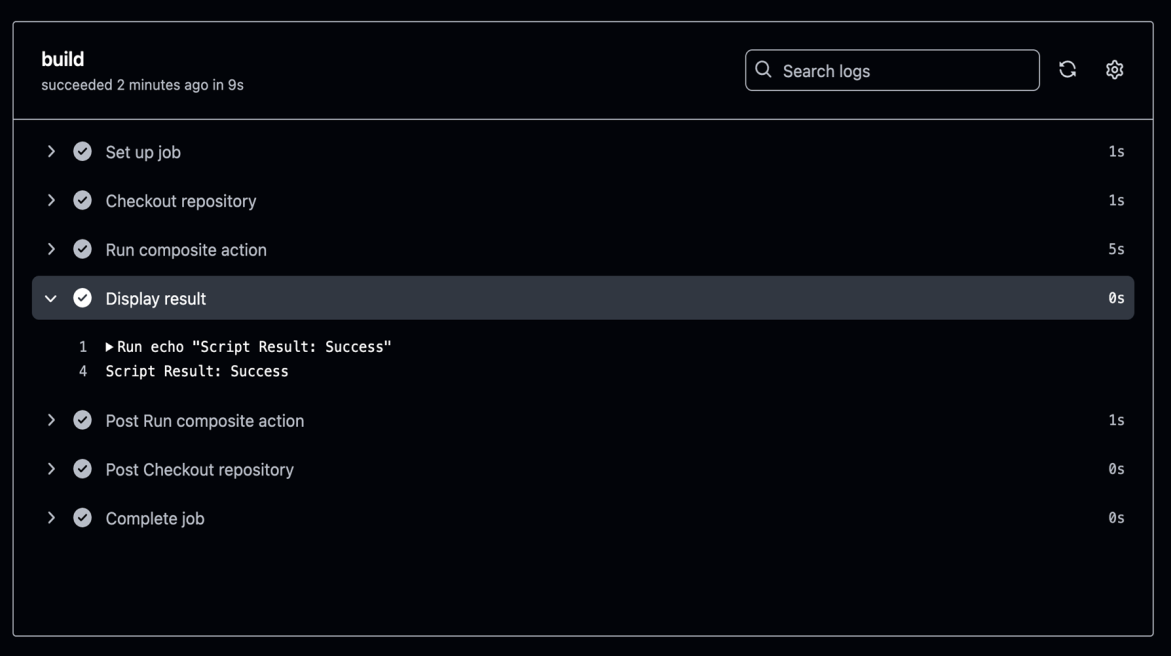The height and width of the screenshot is (656, 1171).
Task: Click the refresh logs icon
Action: click(1067, 69)
